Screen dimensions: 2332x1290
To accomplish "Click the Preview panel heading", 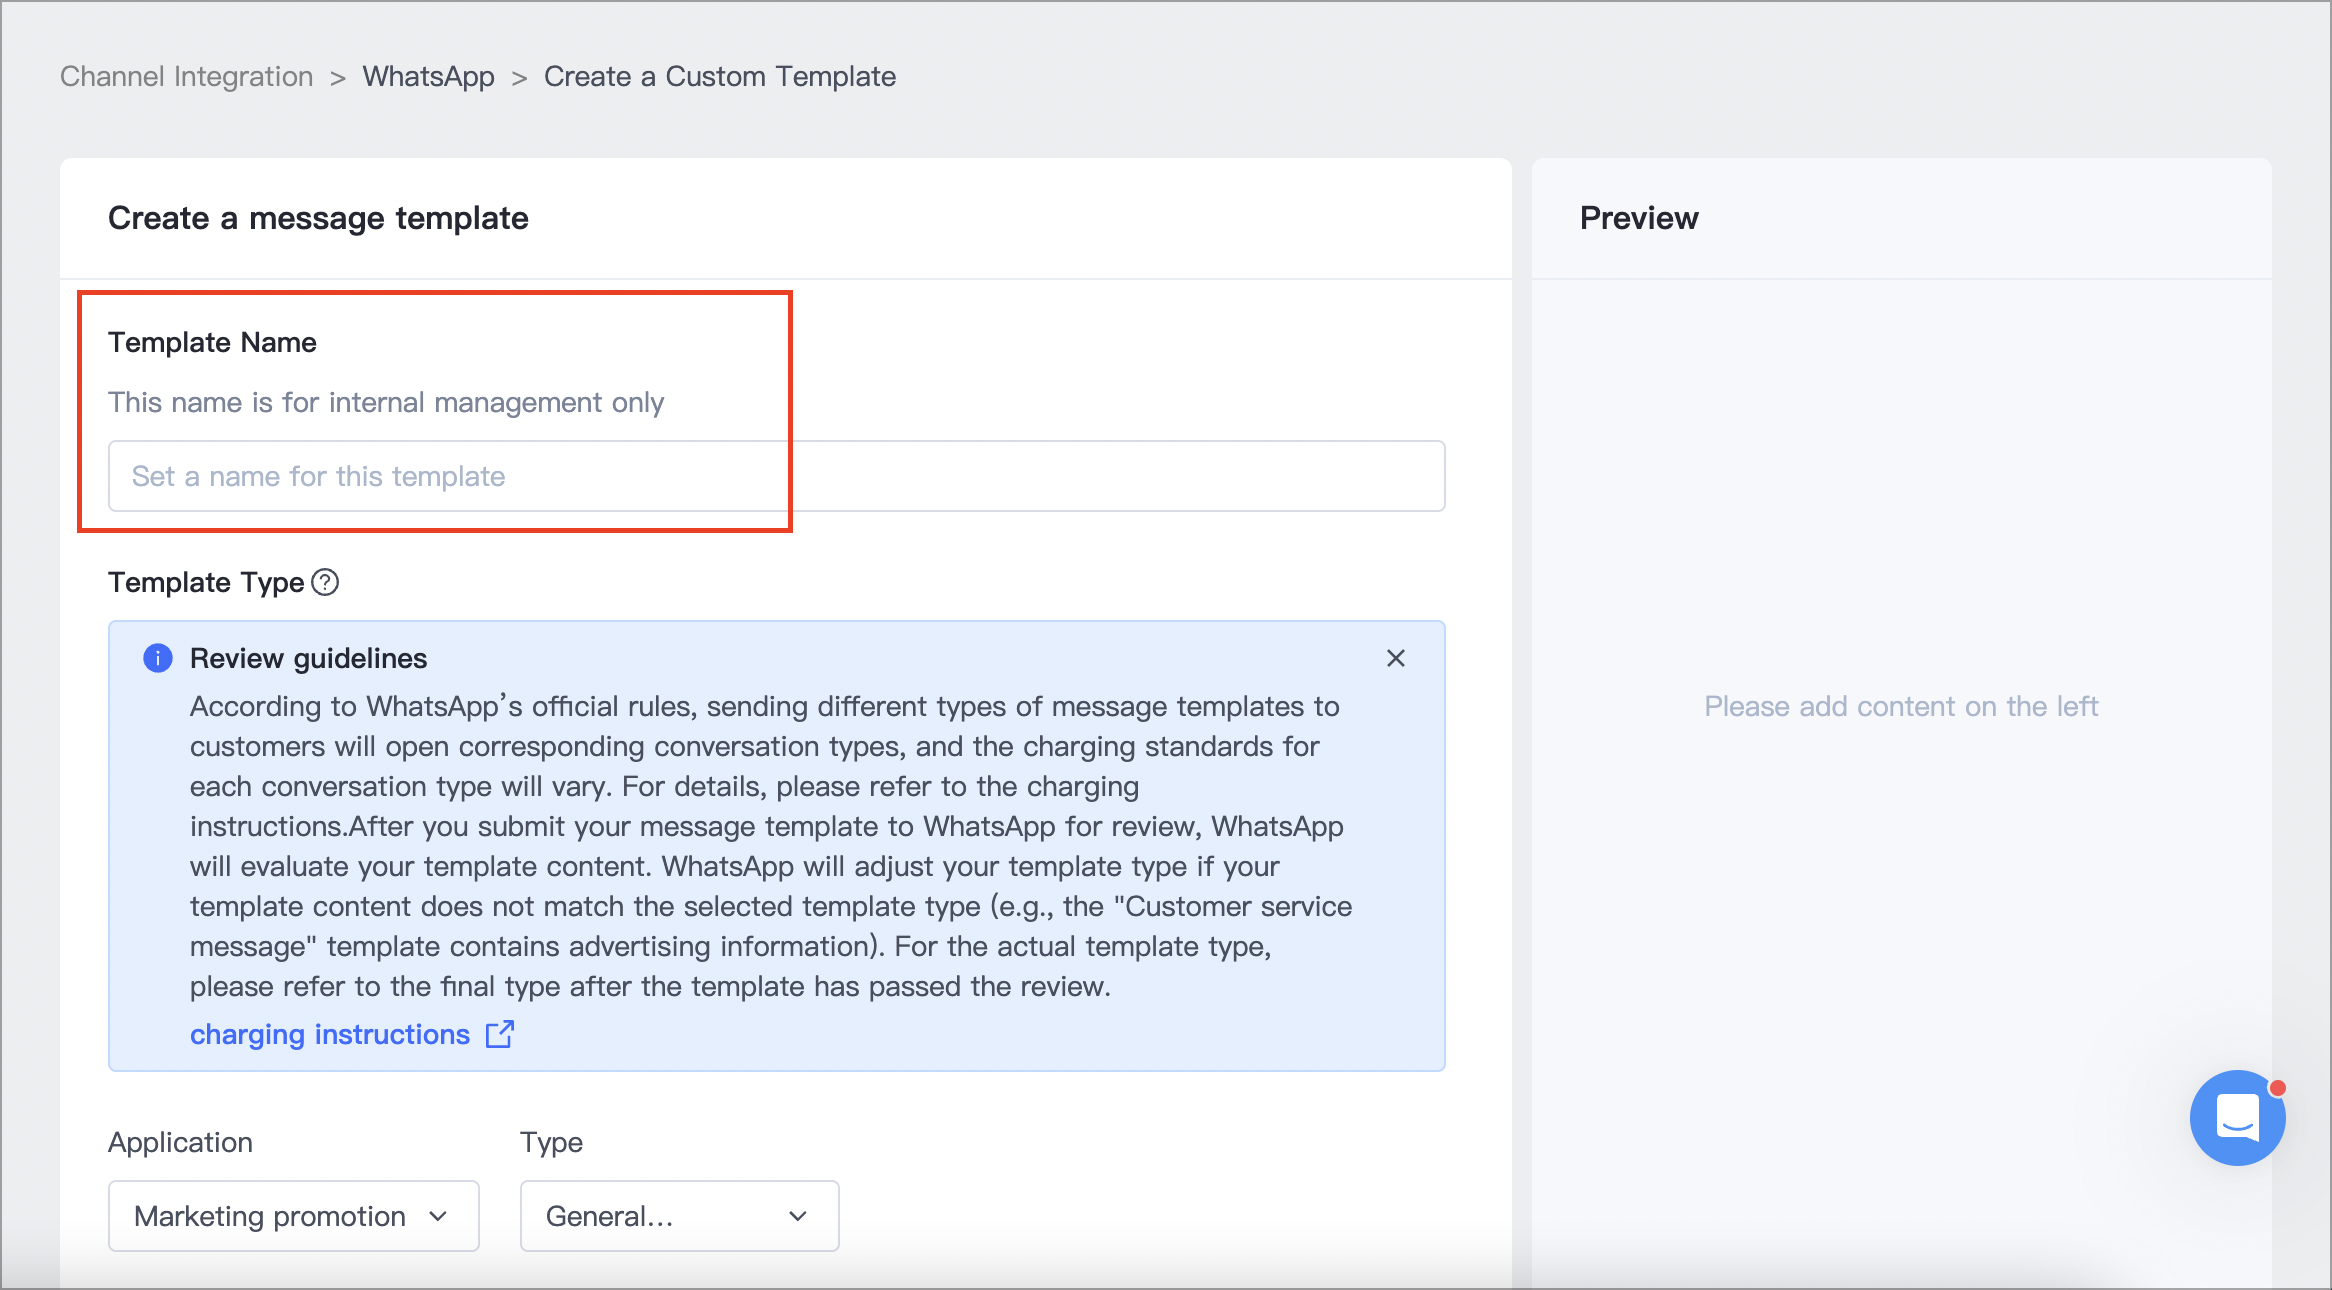I will (x=1639, y=218).
